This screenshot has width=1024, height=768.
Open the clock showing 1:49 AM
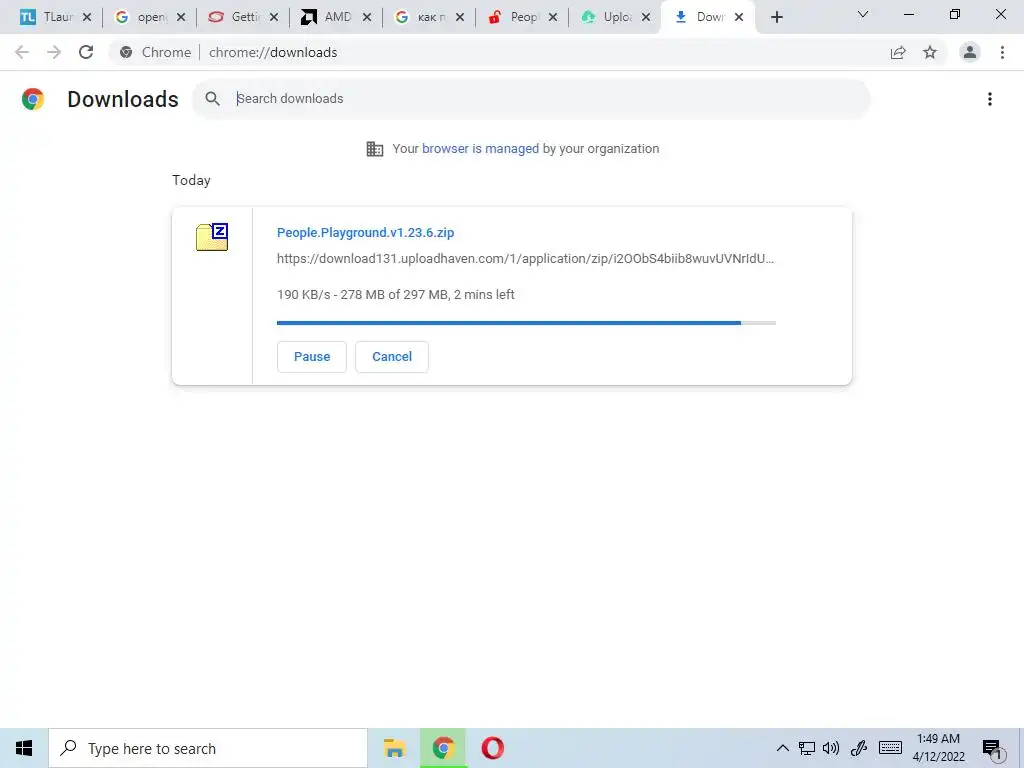pyautogui.click(x=938, y=748)
